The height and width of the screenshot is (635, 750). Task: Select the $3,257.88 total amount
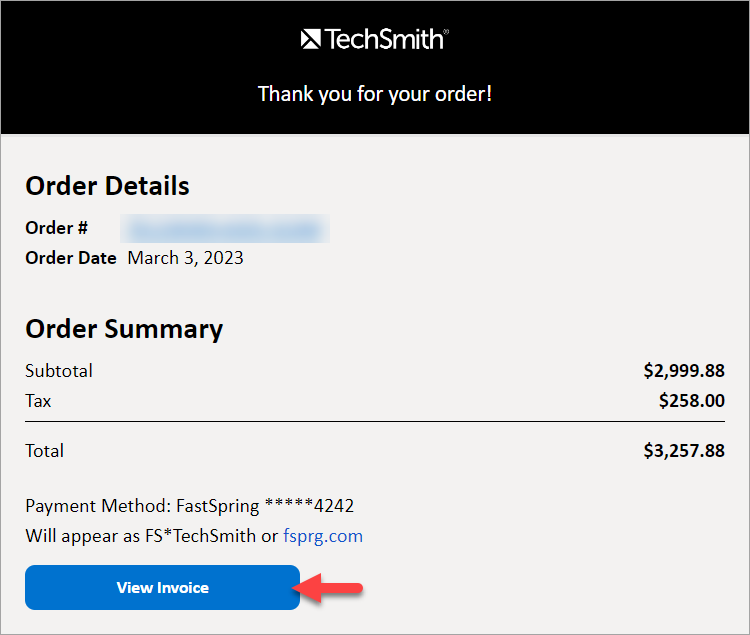[684, 451]
